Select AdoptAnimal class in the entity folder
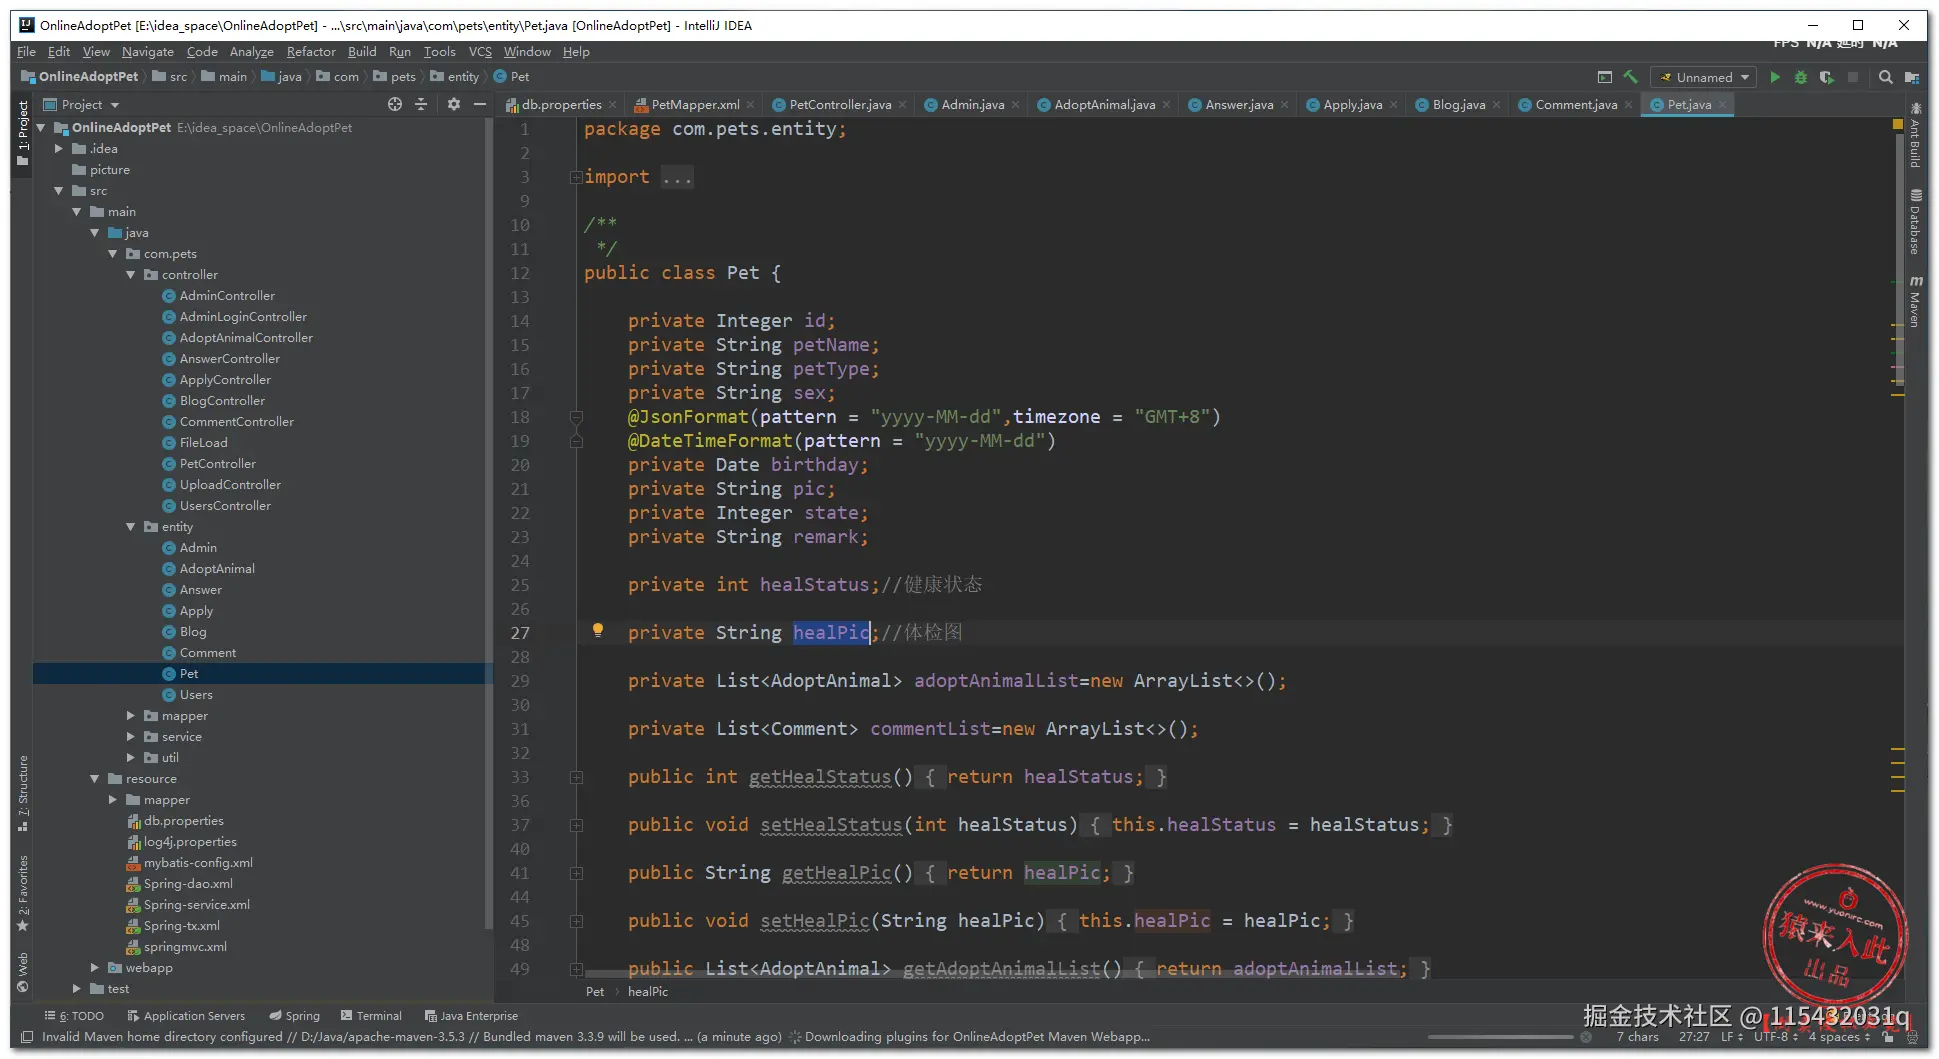Viewport: 1939px width, 1059px height. pos(217,569)
